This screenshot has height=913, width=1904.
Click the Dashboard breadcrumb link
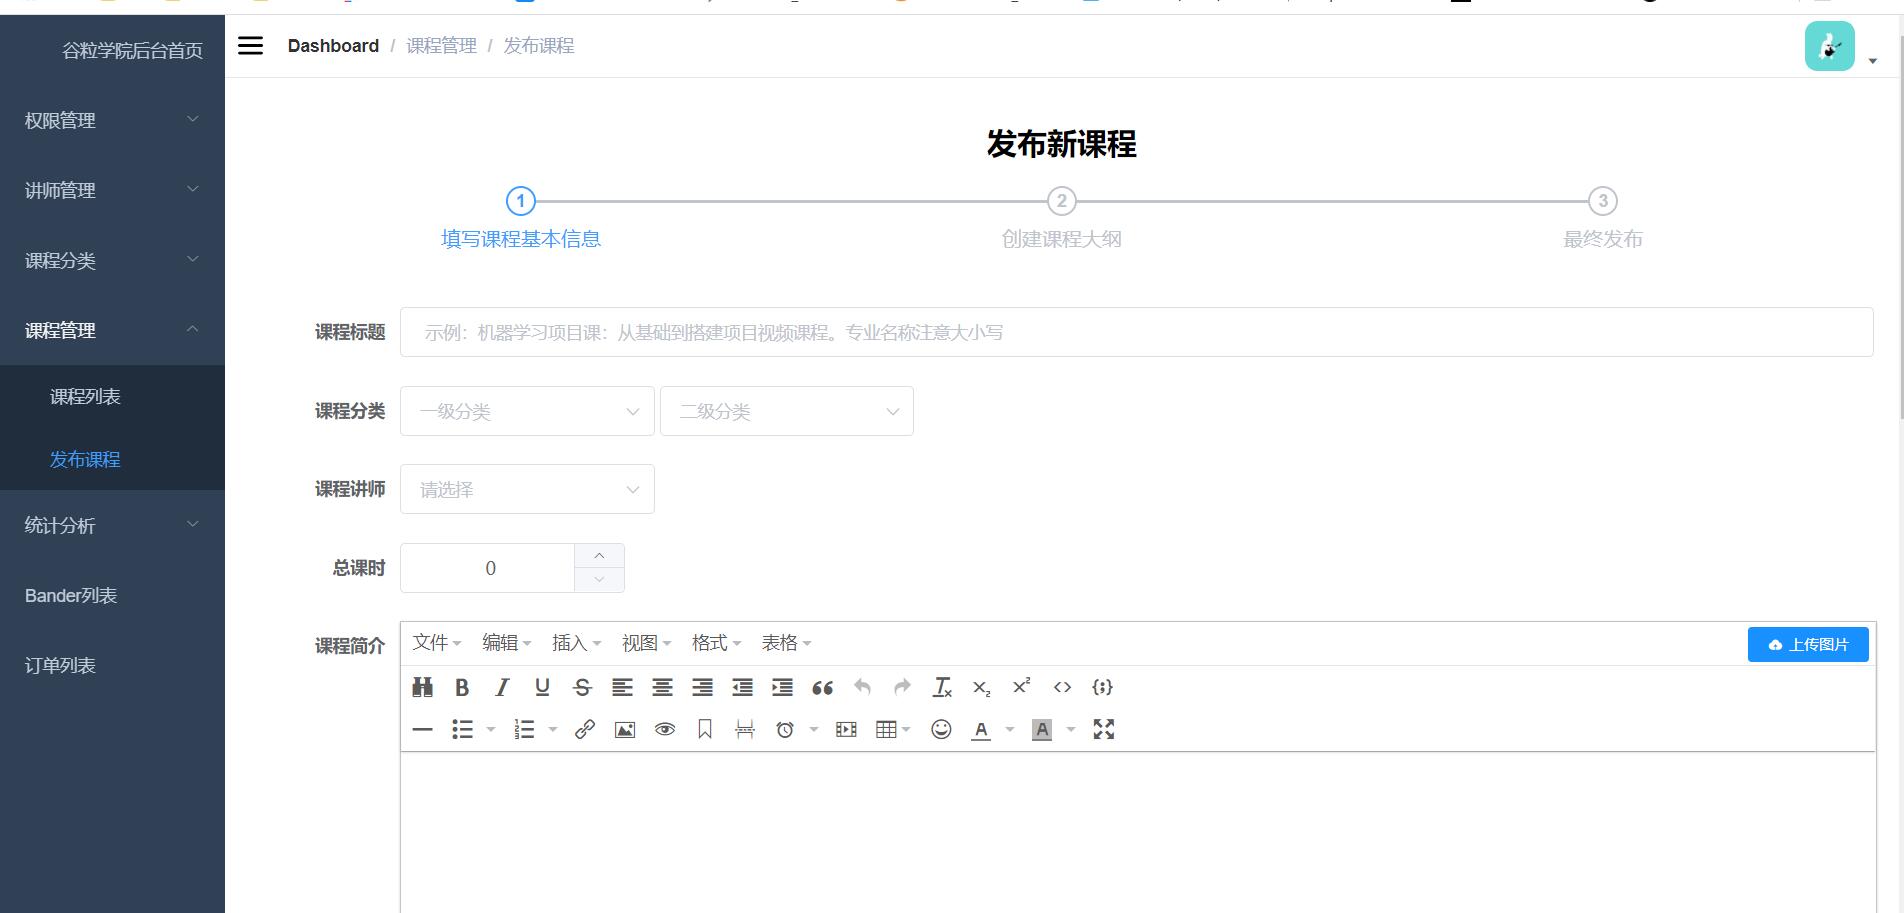(x=333, y=46)
